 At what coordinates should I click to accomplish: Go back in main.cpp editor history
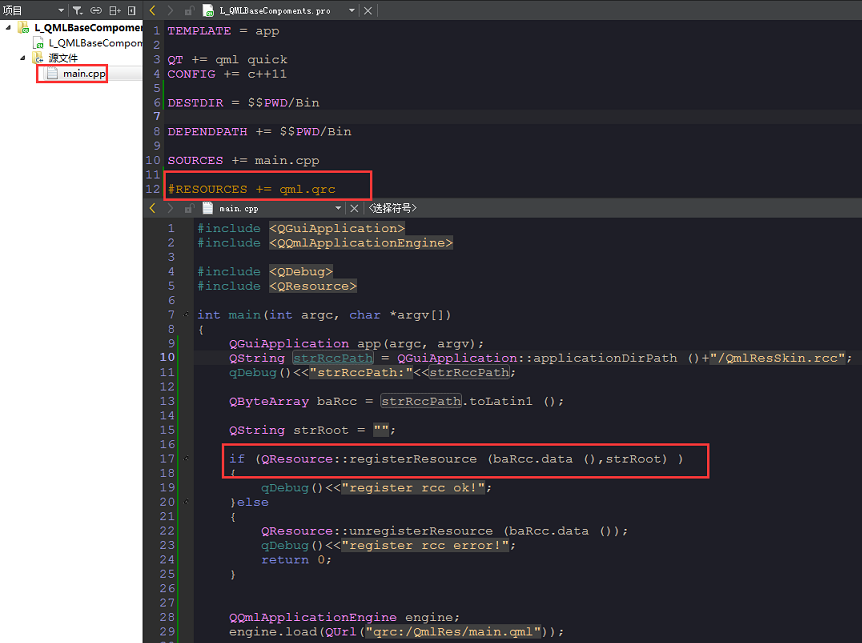tap(152, 208)
